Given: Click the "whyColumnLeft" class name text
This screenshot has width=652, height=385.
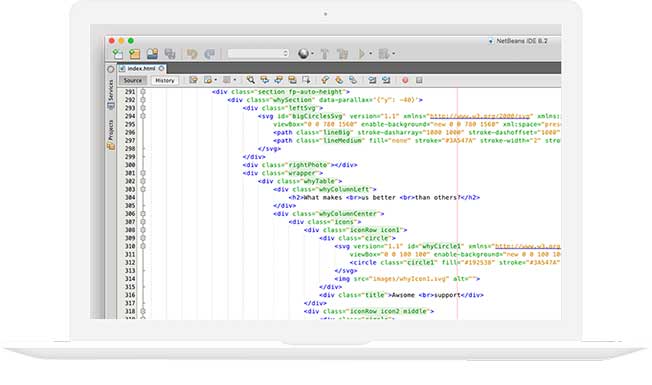Looking at the screenshot, I should (344, 189).
